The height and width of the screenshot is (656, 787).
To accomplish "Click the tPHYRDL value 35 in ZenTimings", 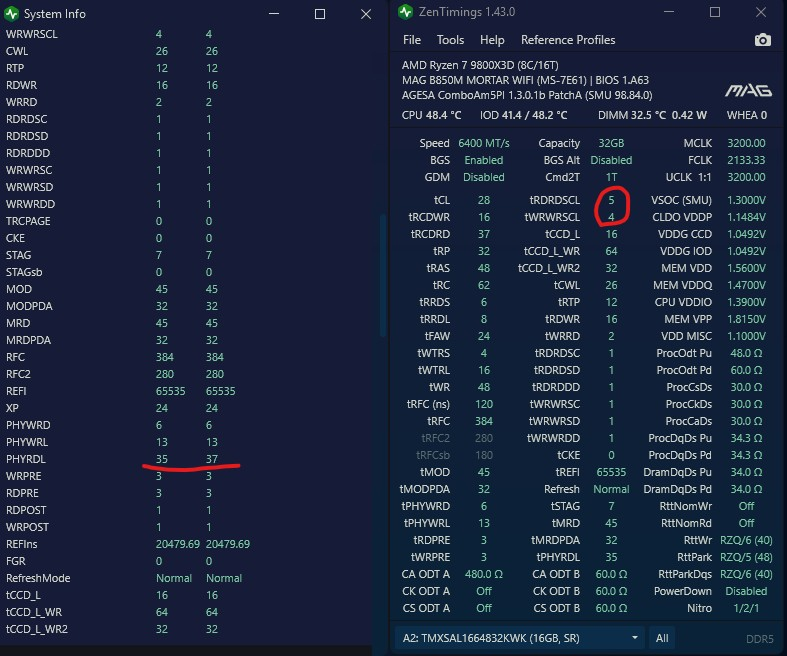I will [611, 557].
